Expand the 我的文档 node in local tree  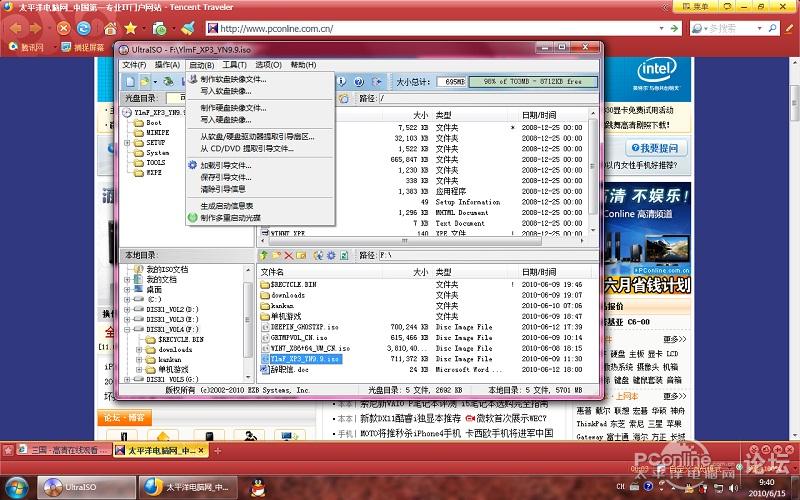click(127, 280)
